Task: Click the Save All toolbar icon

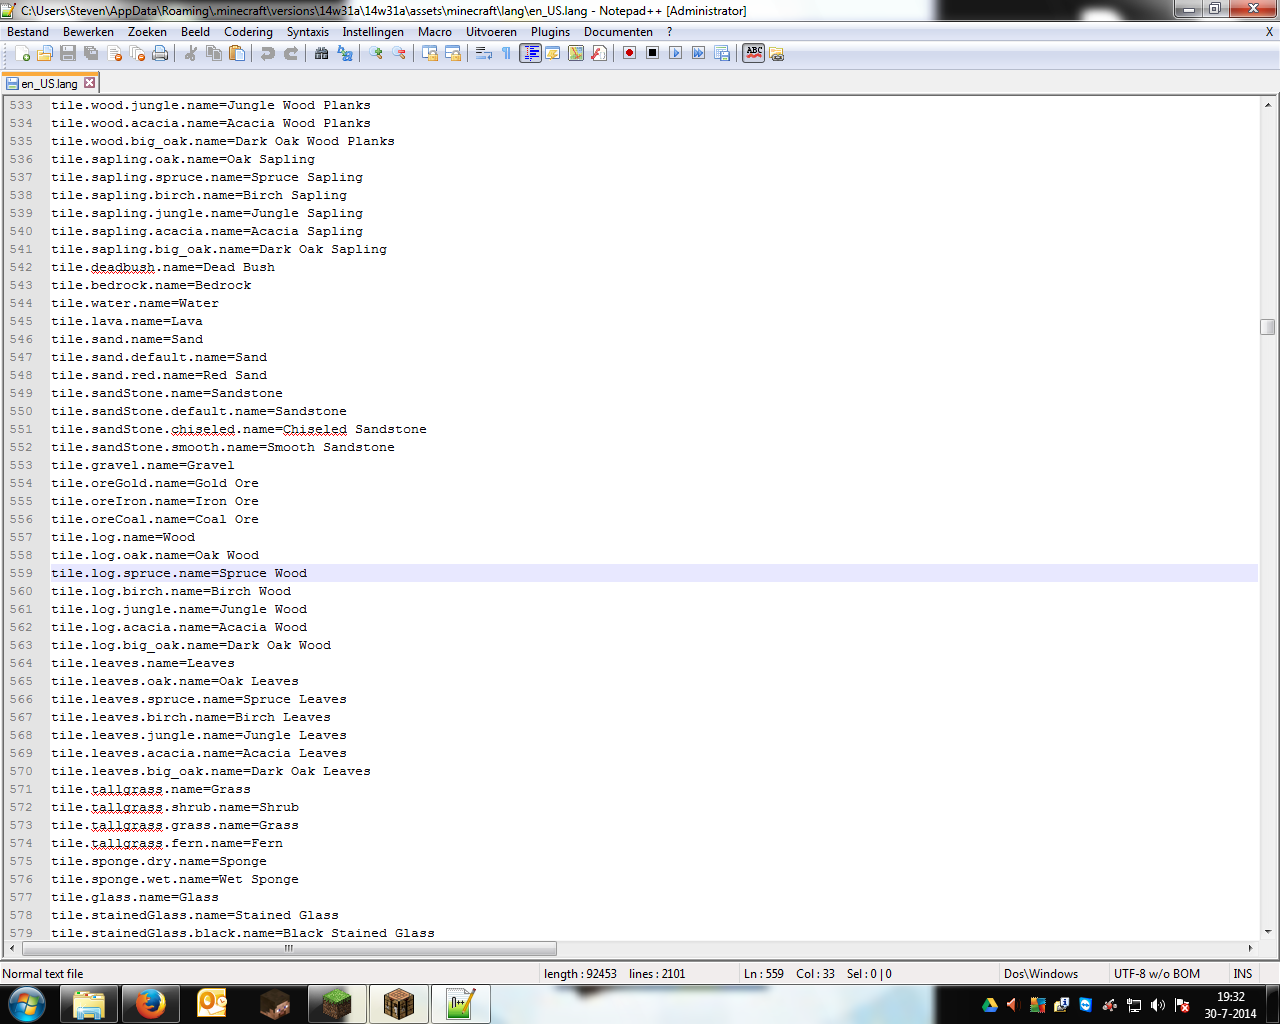Action: [x=91, y=53]
